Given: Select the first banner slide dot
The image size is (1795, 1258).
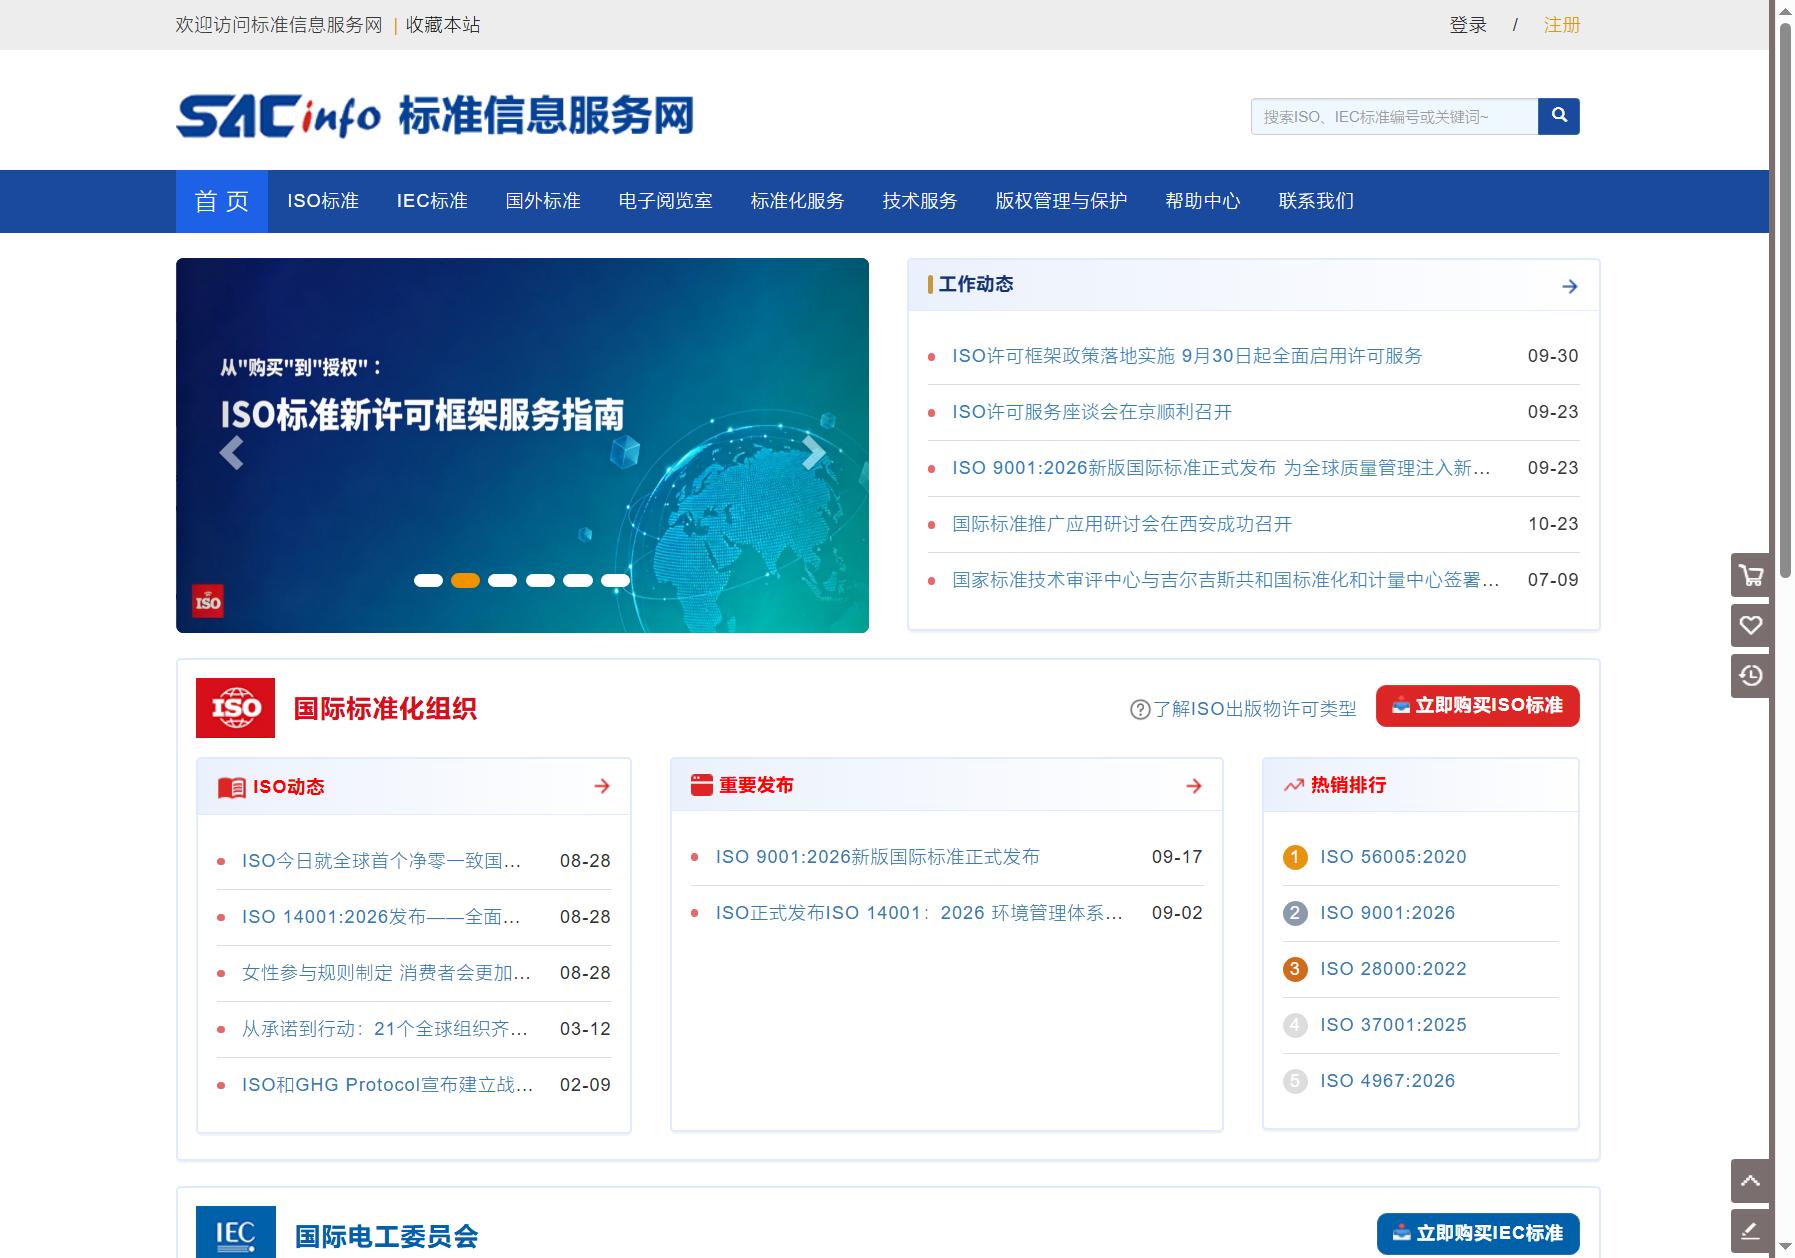Looking at the screenshot, I should tap(428, 581).
